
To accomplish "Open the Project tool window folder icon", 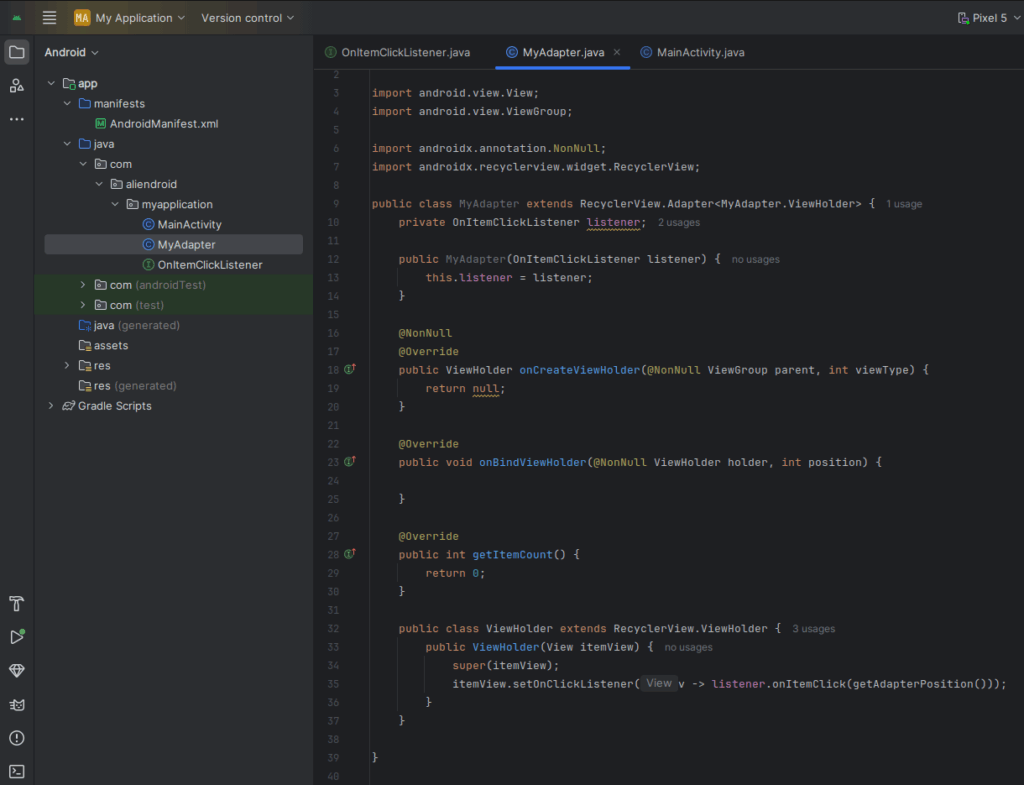I will click(x=17, y=52).
